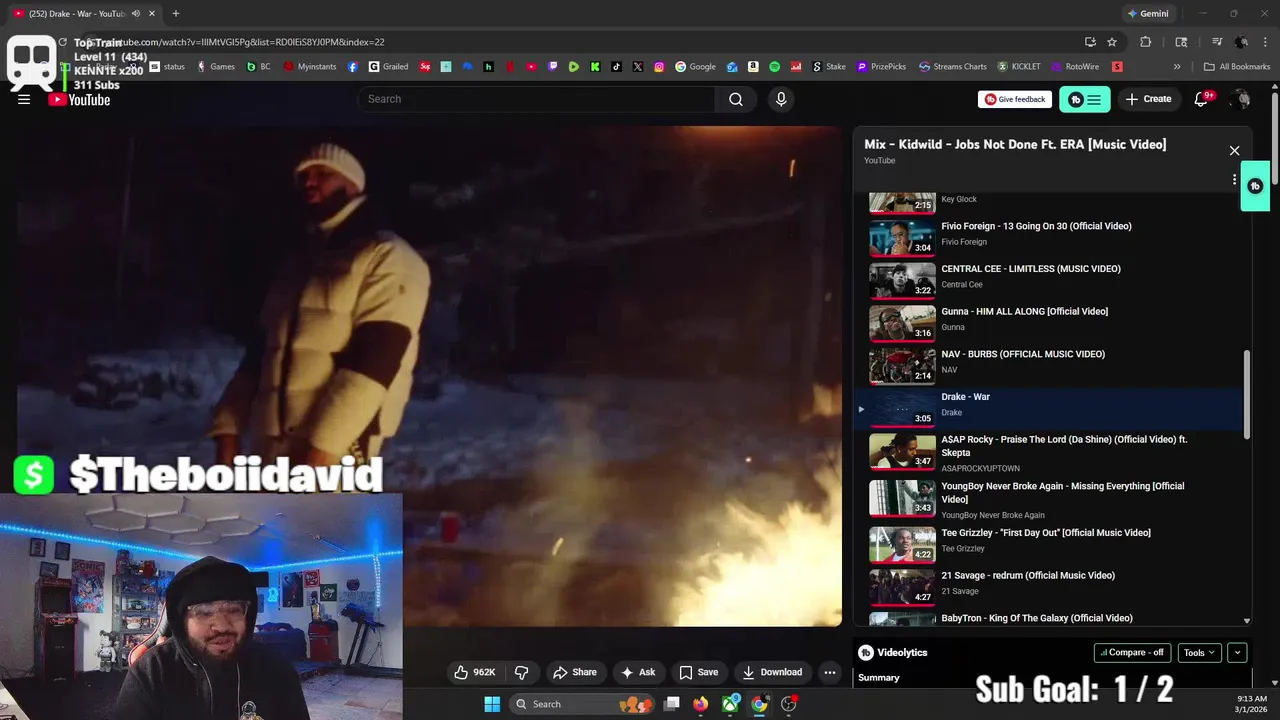This screenshot has width=1280, height=720.
Task: Open the TubeBuddy side tab on playlist
Action: (1255, 186)
